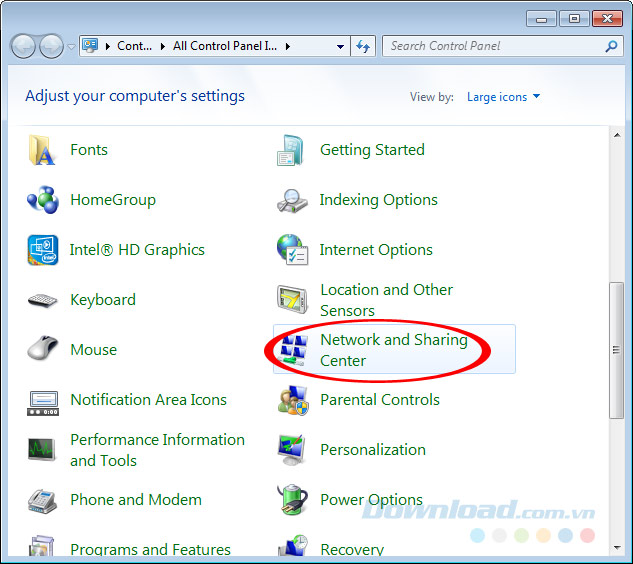Open the Getting Started icon
The image size is (633, 564).
tap(291, 150)
